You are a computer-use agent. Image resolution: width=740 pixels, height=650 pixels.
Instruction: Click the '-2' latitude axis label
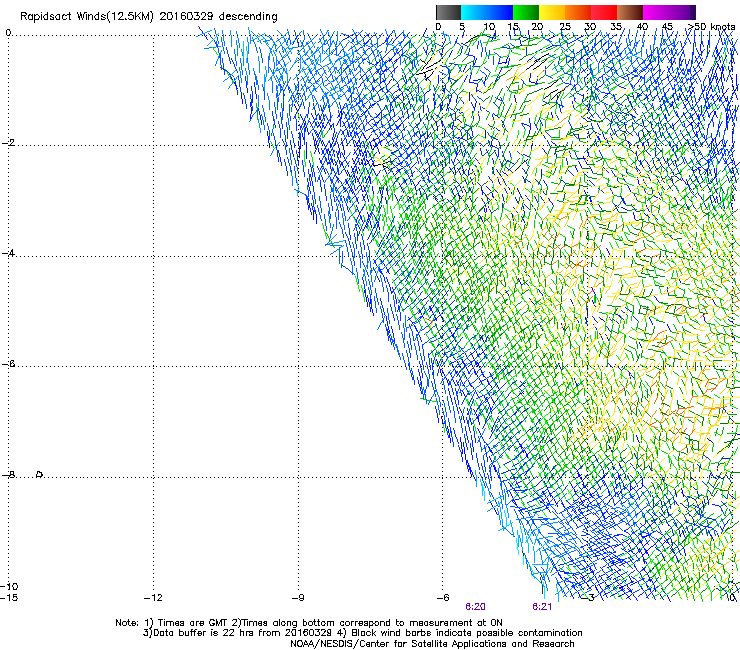point(8,143)
